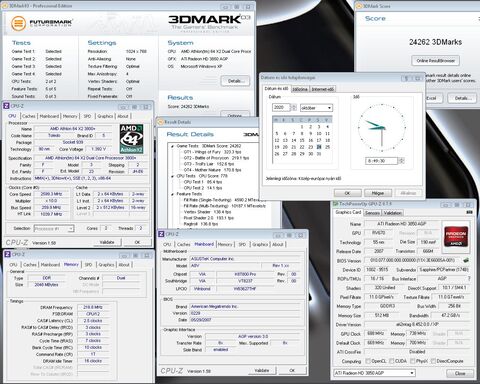This screenshot has height=384, width=480.
Task: Click Validate in the CPU-Z Mainboard window
Action: click(x=262, y=370)
